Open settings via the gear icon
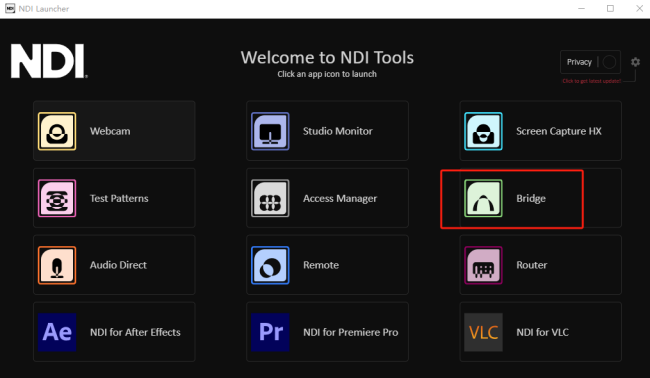The width and height of the screenshot is (650, 378). [x=635, y=62]
